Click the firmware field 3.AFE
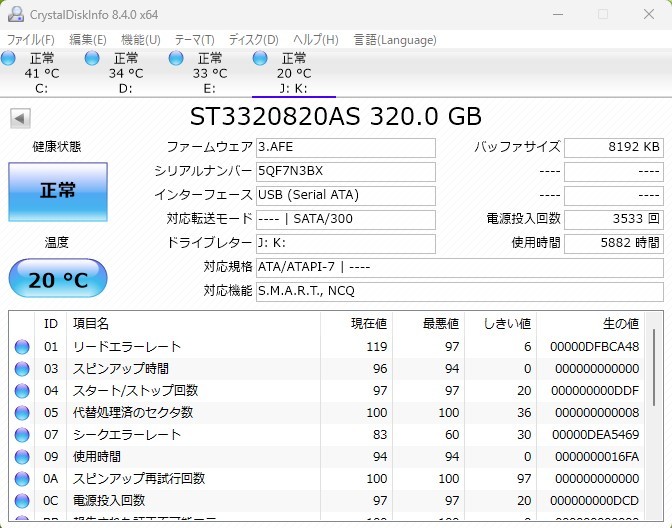 pyautogui.click(x=346, y=148)
